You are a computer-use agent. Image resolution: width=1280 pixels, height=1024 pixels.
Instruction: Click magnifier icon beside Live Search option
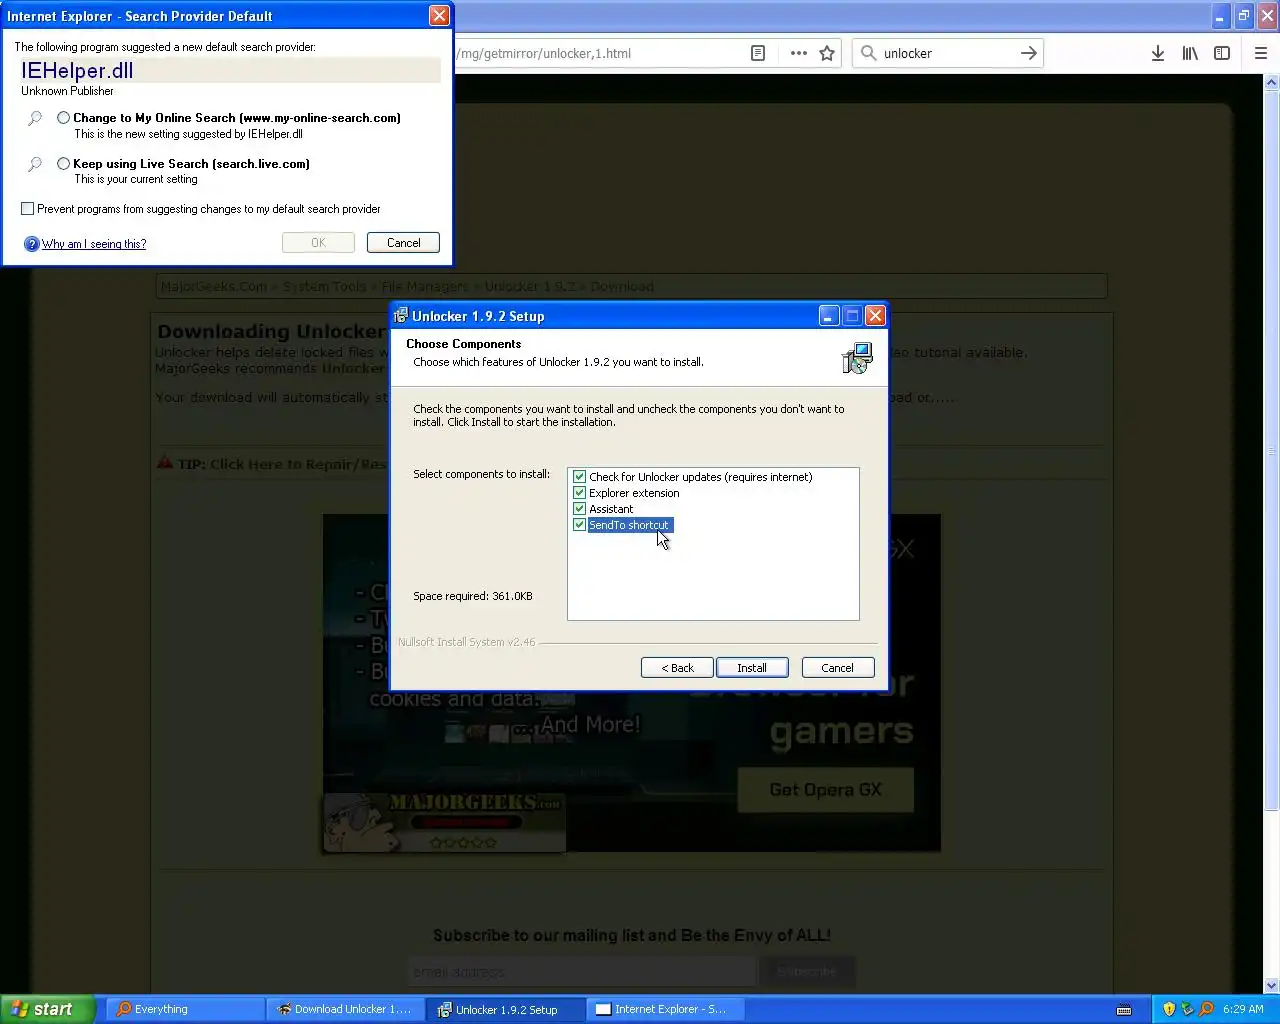[x=35, y=164]
